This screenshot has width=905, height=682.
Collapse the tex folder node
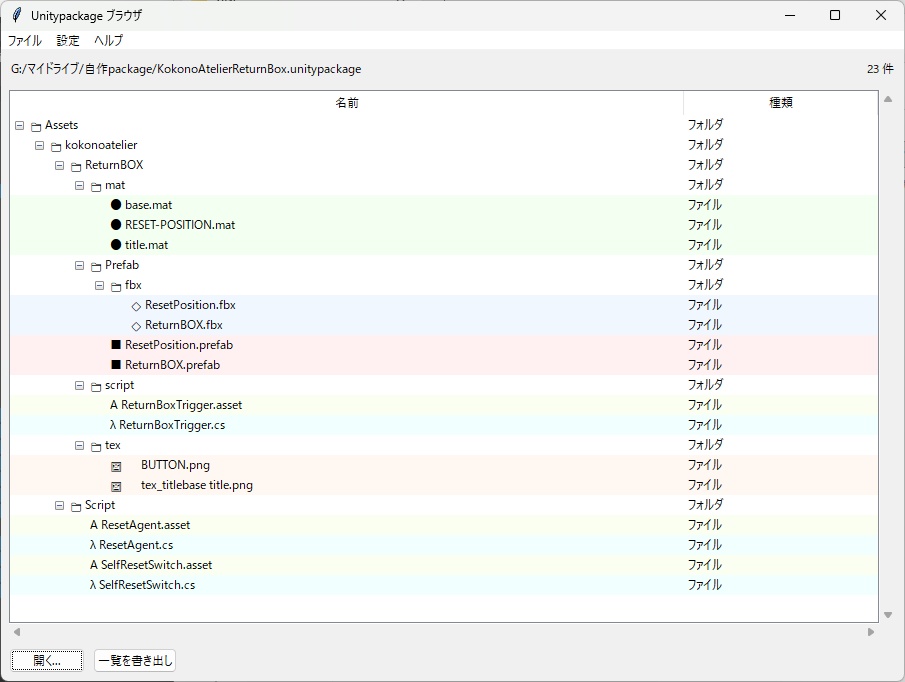79,445
